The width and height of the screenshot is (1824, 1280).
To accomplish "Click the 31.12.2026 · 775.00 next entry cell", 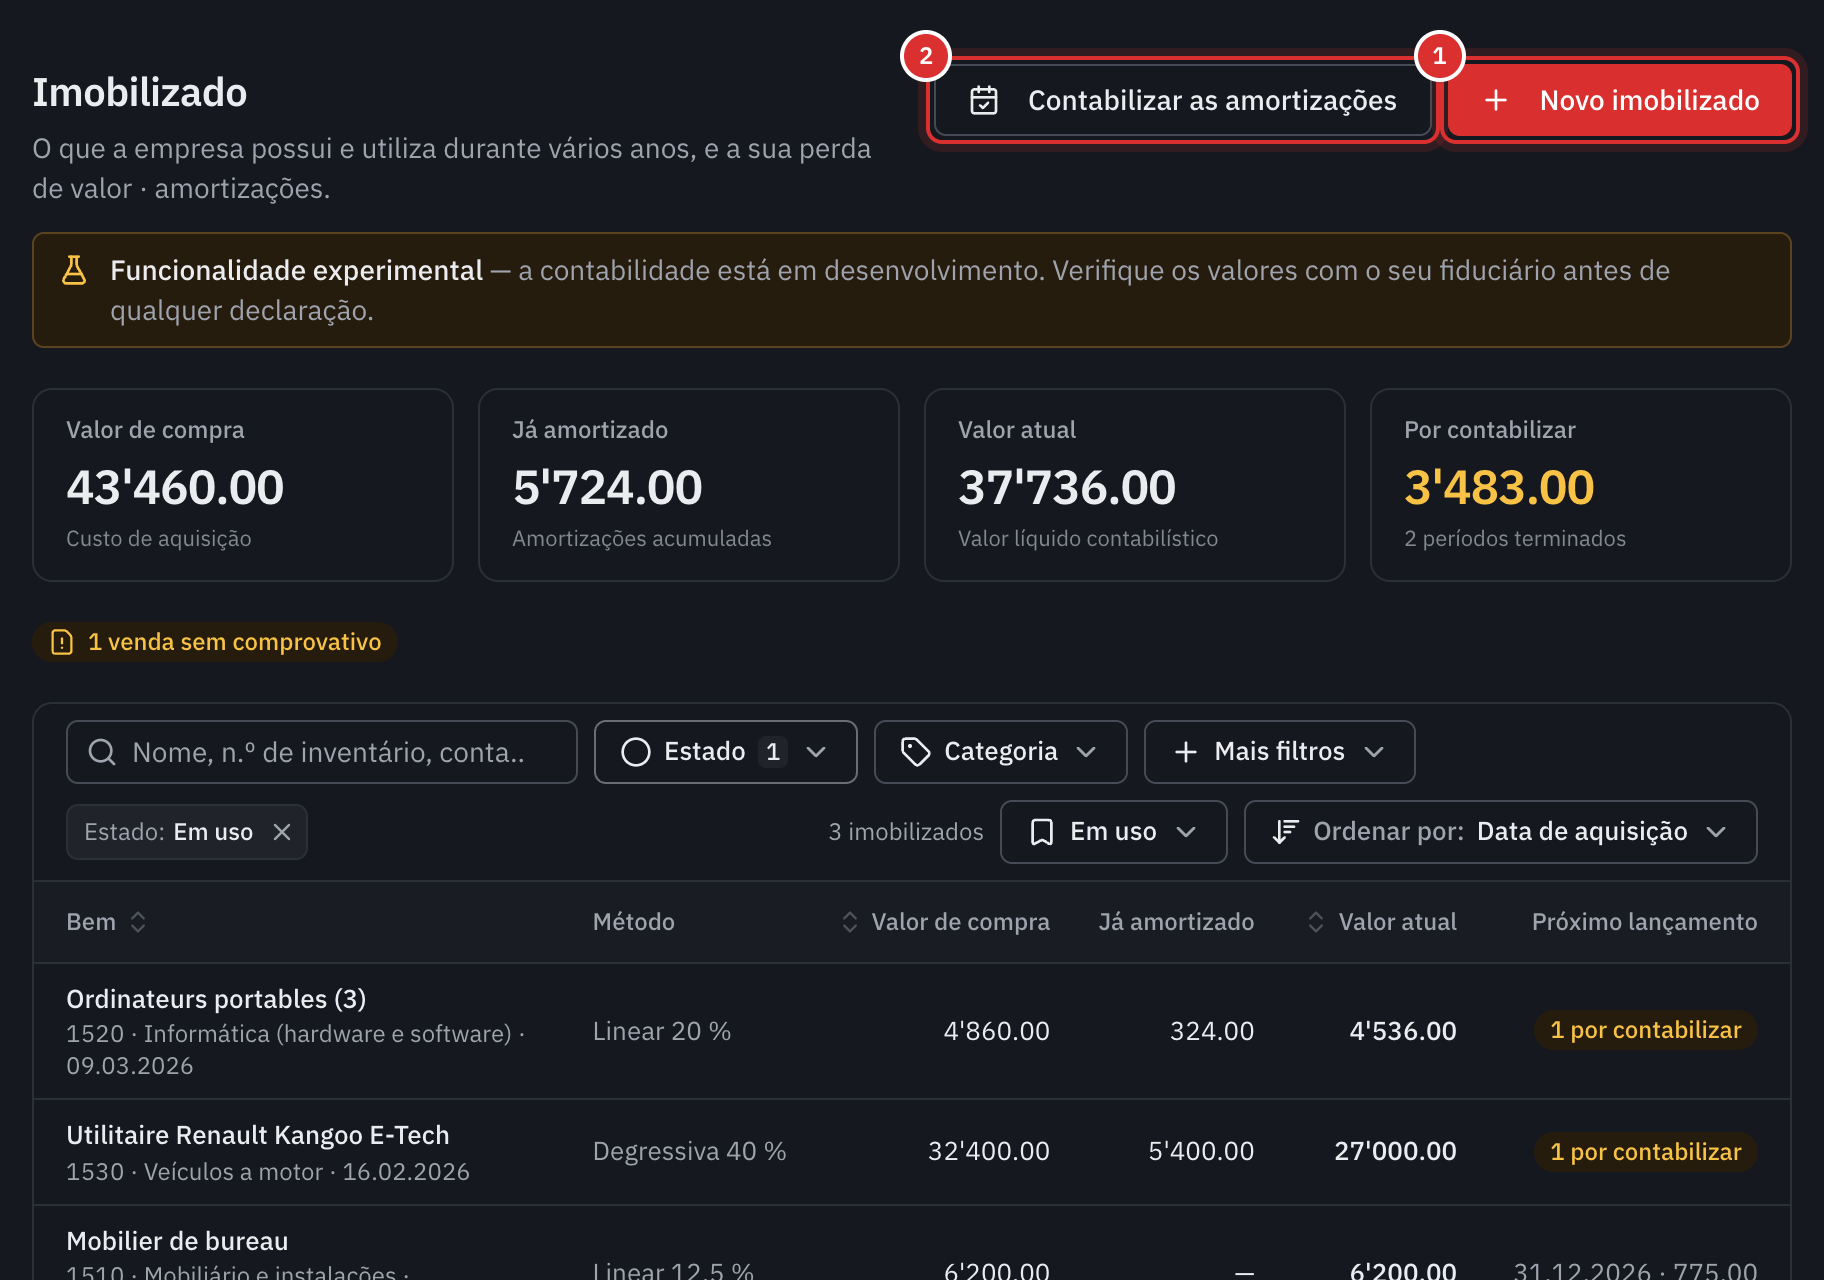I will coord(1635,1270).
